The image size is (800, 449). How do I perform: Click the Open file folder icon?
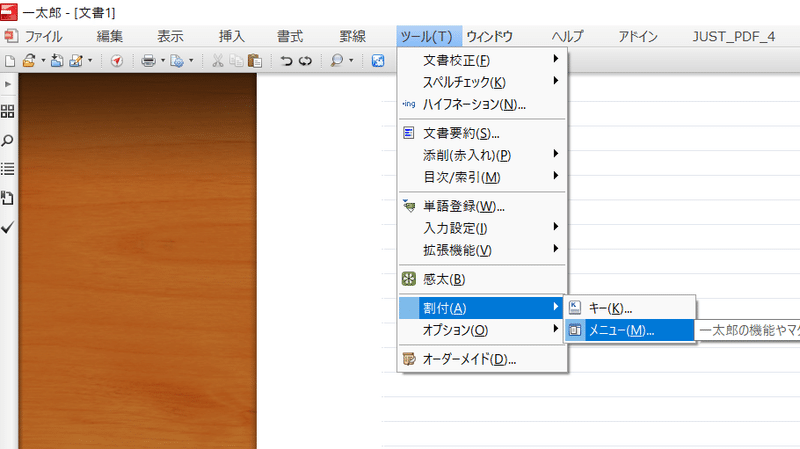(29, 61)
